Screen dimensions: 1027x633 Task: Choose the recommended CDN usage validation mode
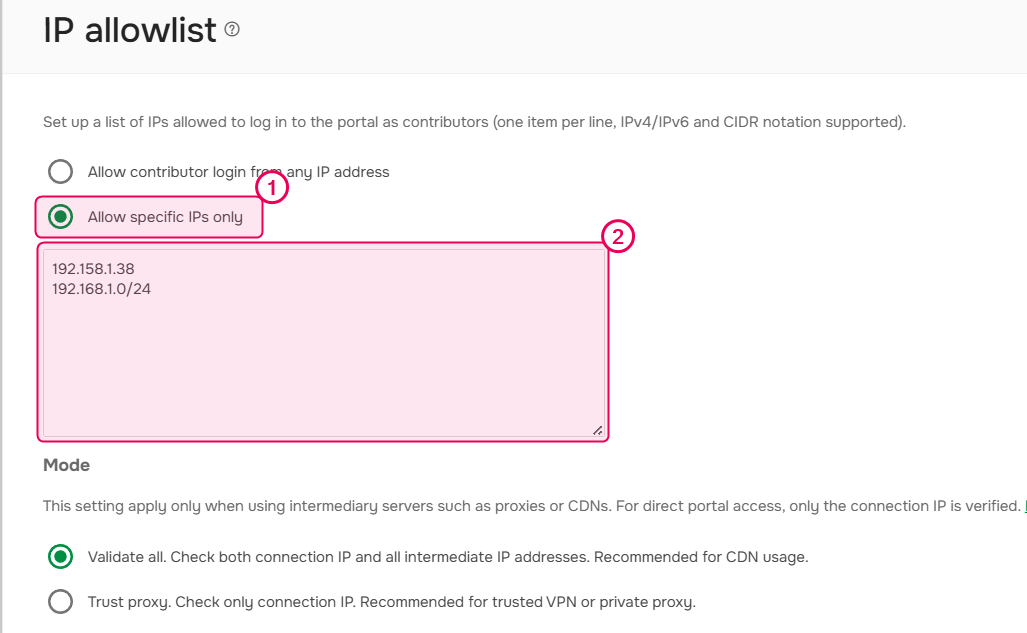click(59, 556)
